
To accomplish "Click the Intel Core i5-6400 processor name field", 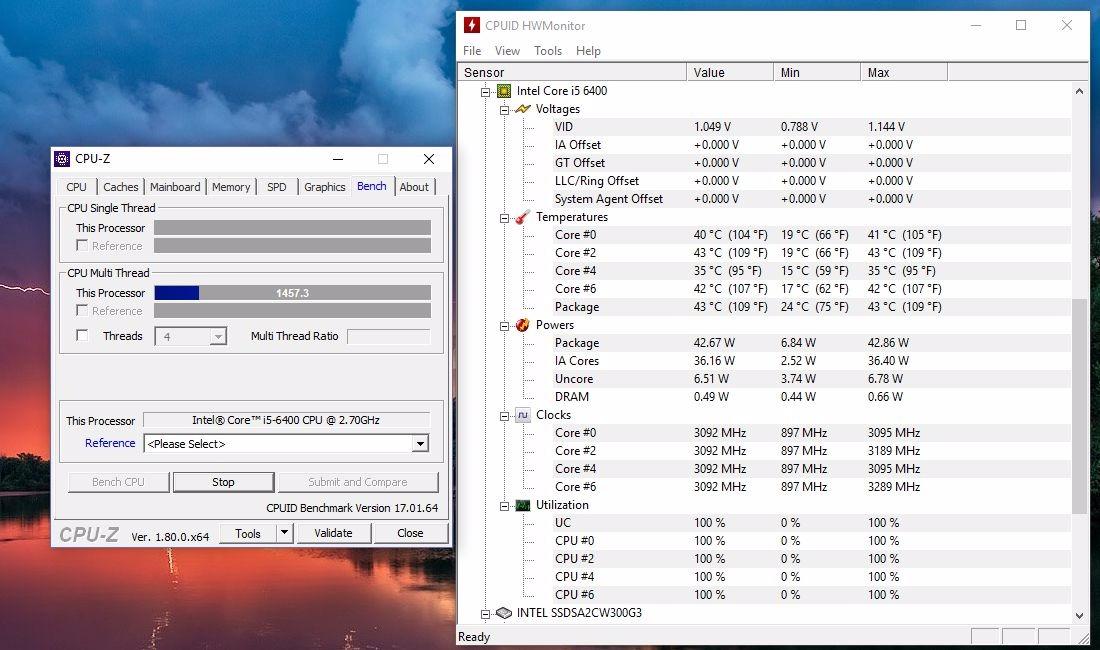I will [286, 420].
